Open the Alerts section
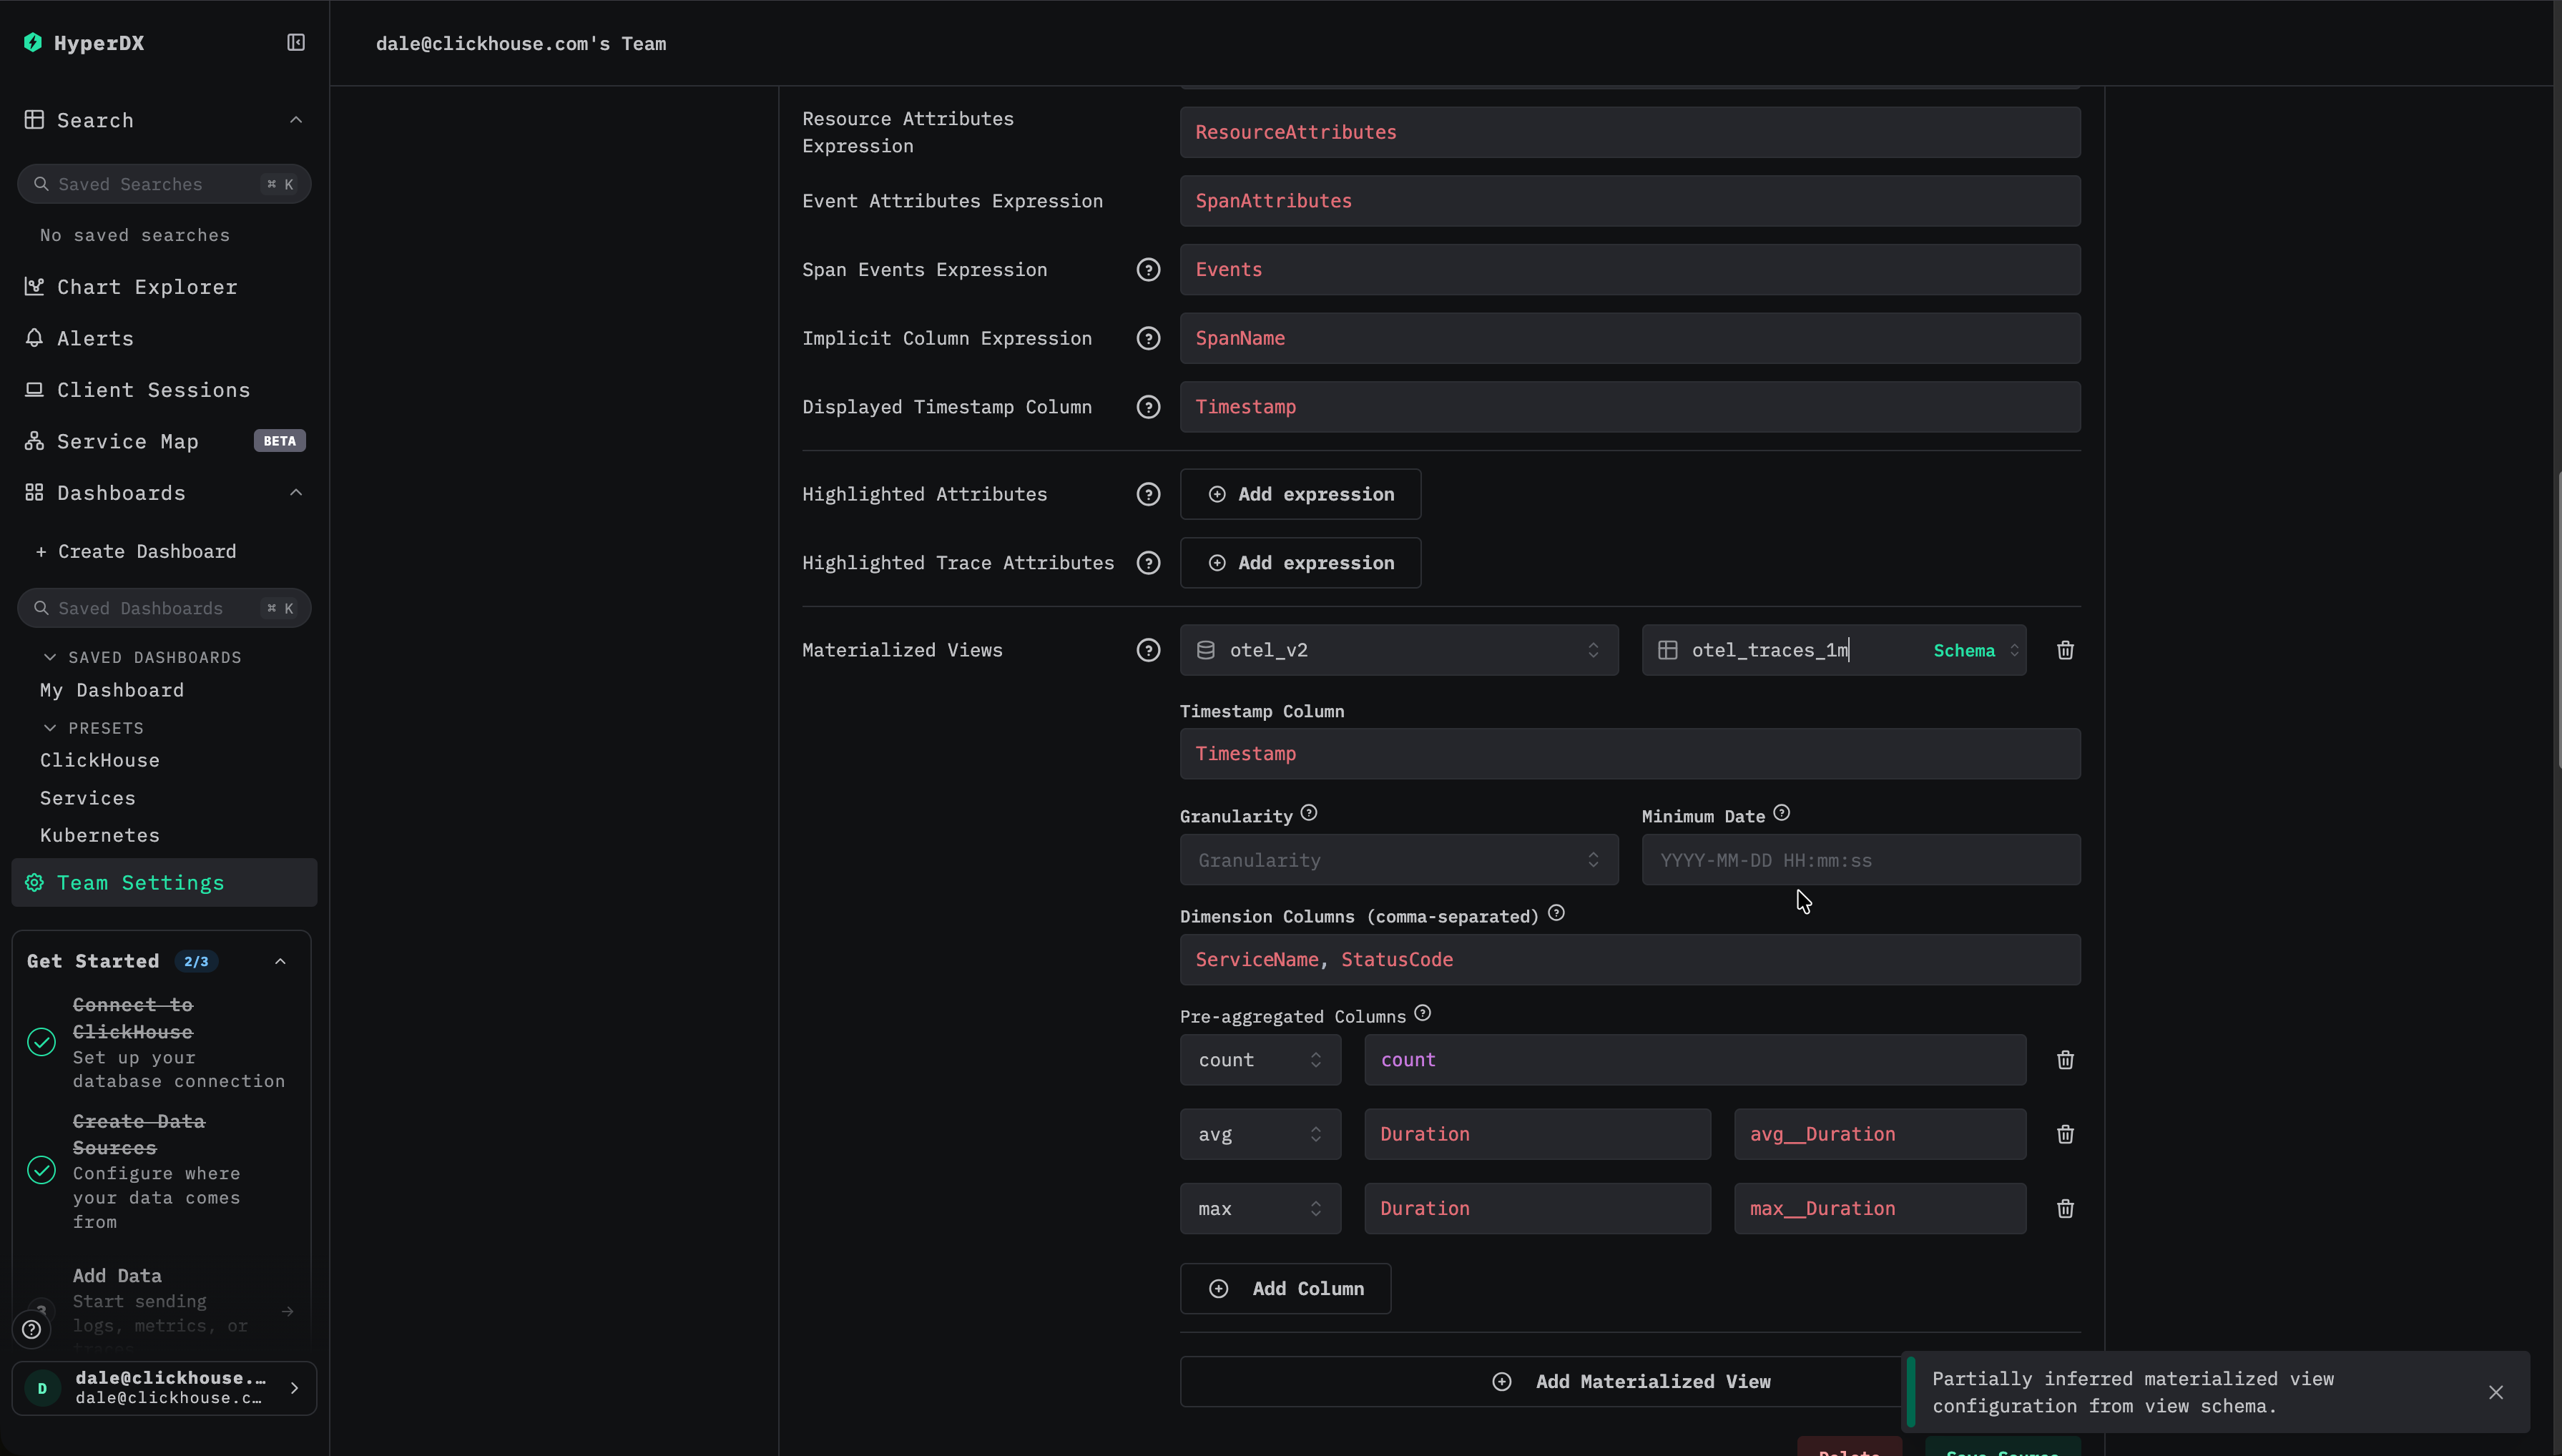2562x1456 pixels. click(94, 338)
